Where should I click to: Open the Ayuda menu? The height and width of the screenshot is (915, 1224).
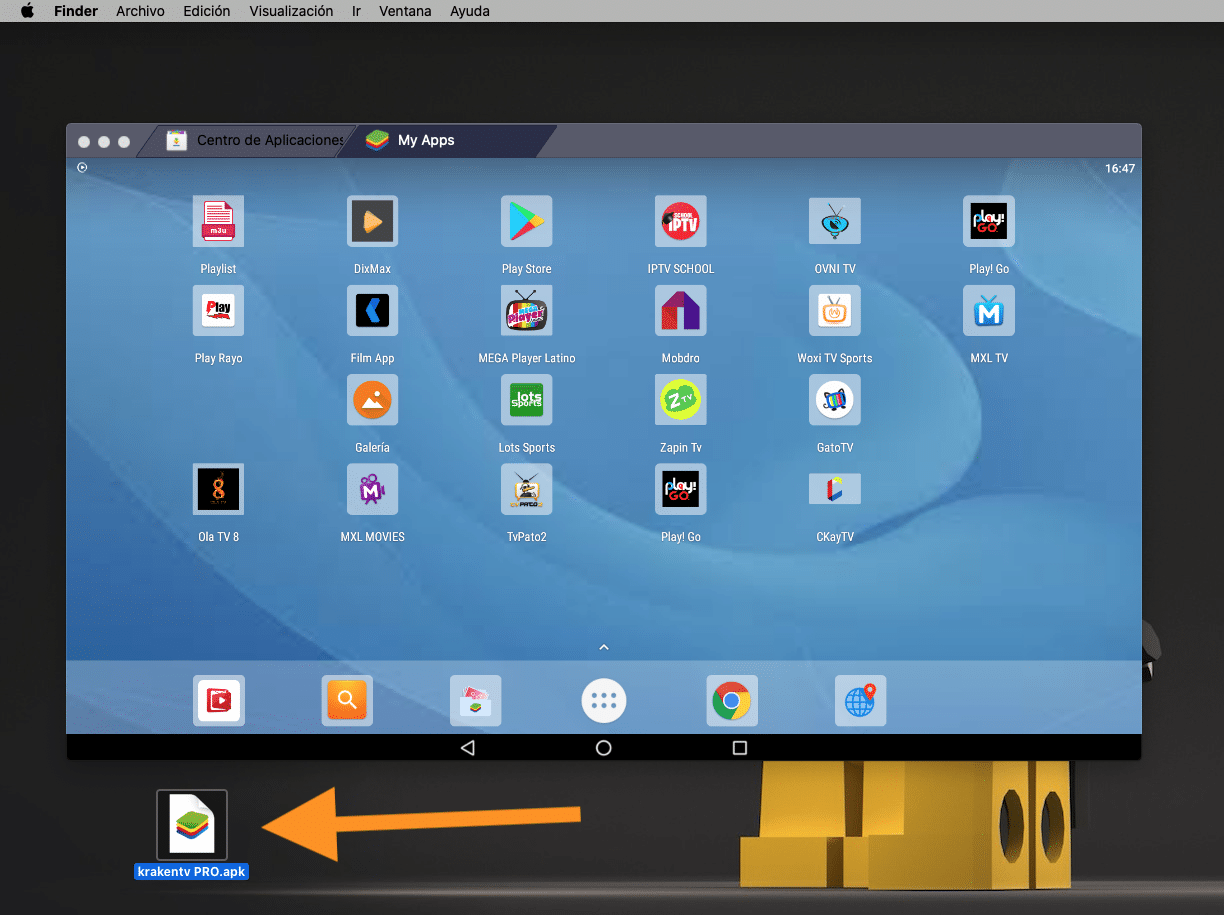470,11
